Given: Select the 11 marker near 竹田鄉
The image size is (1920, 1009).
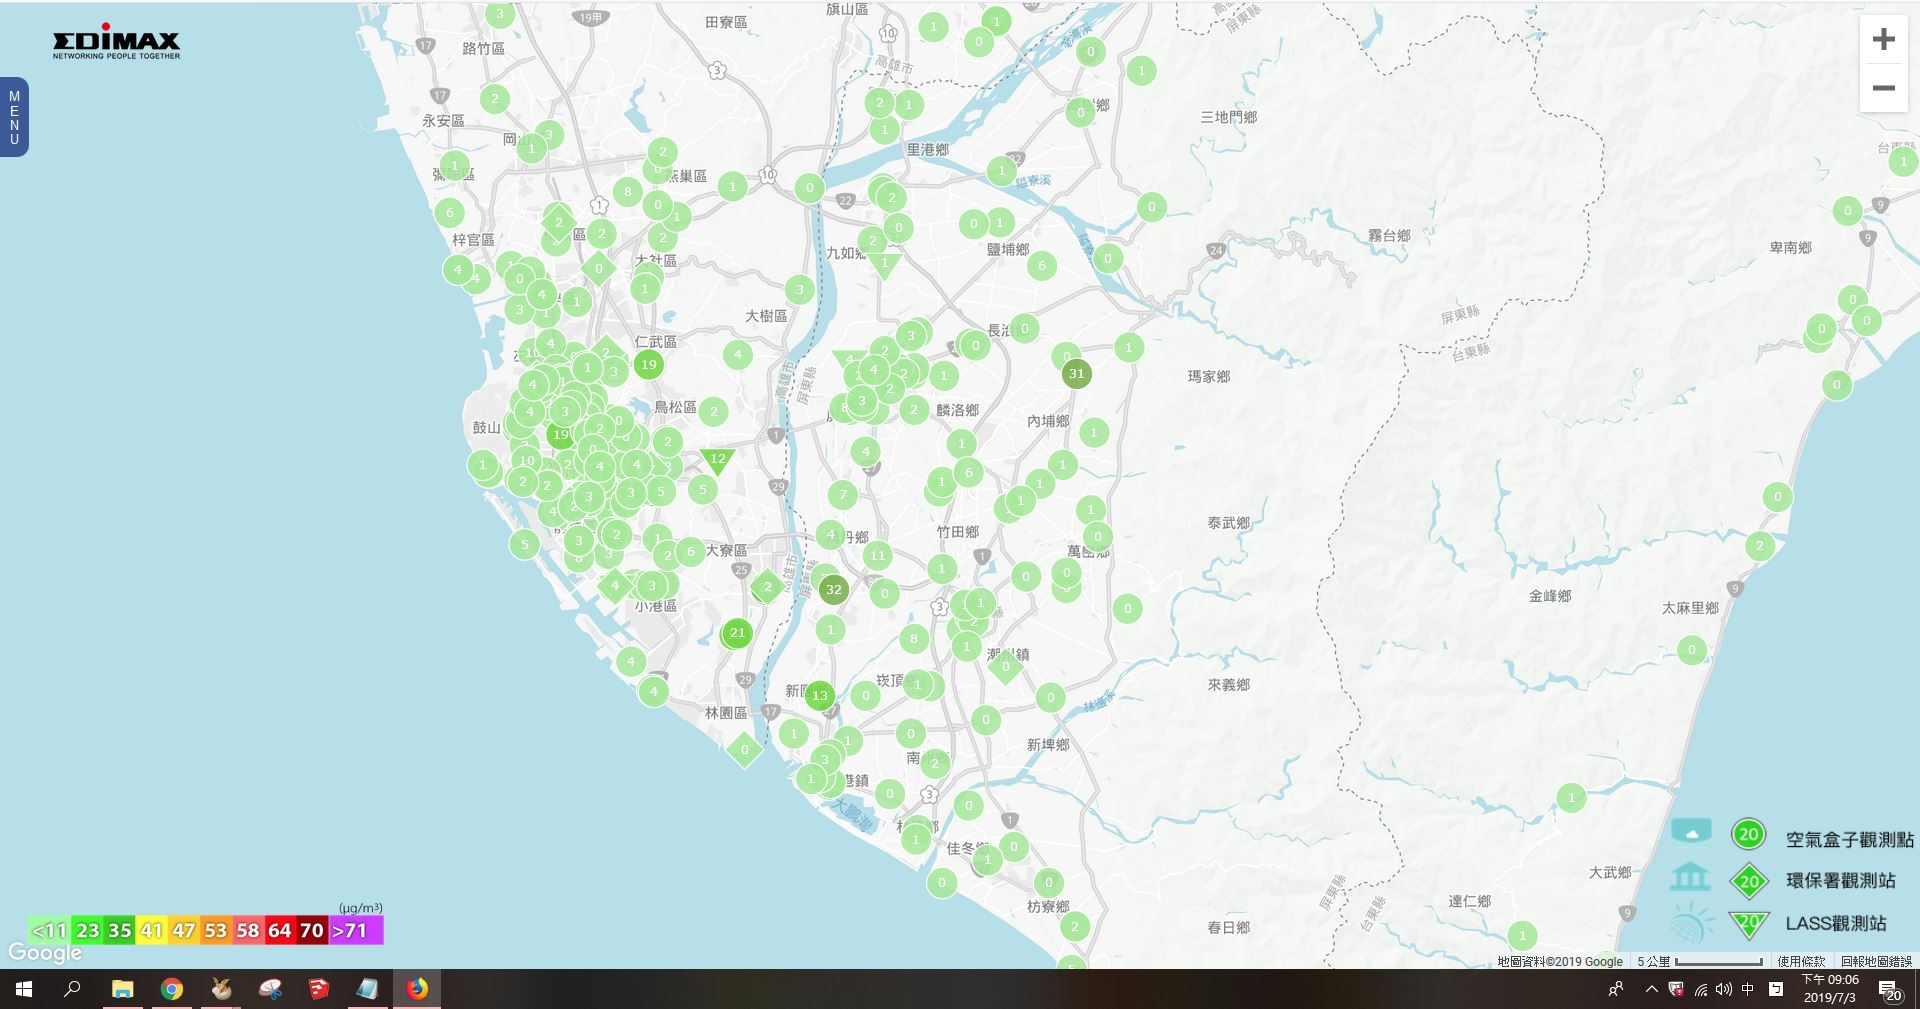Looking at the screenshot, I should (x=877, y=555).
